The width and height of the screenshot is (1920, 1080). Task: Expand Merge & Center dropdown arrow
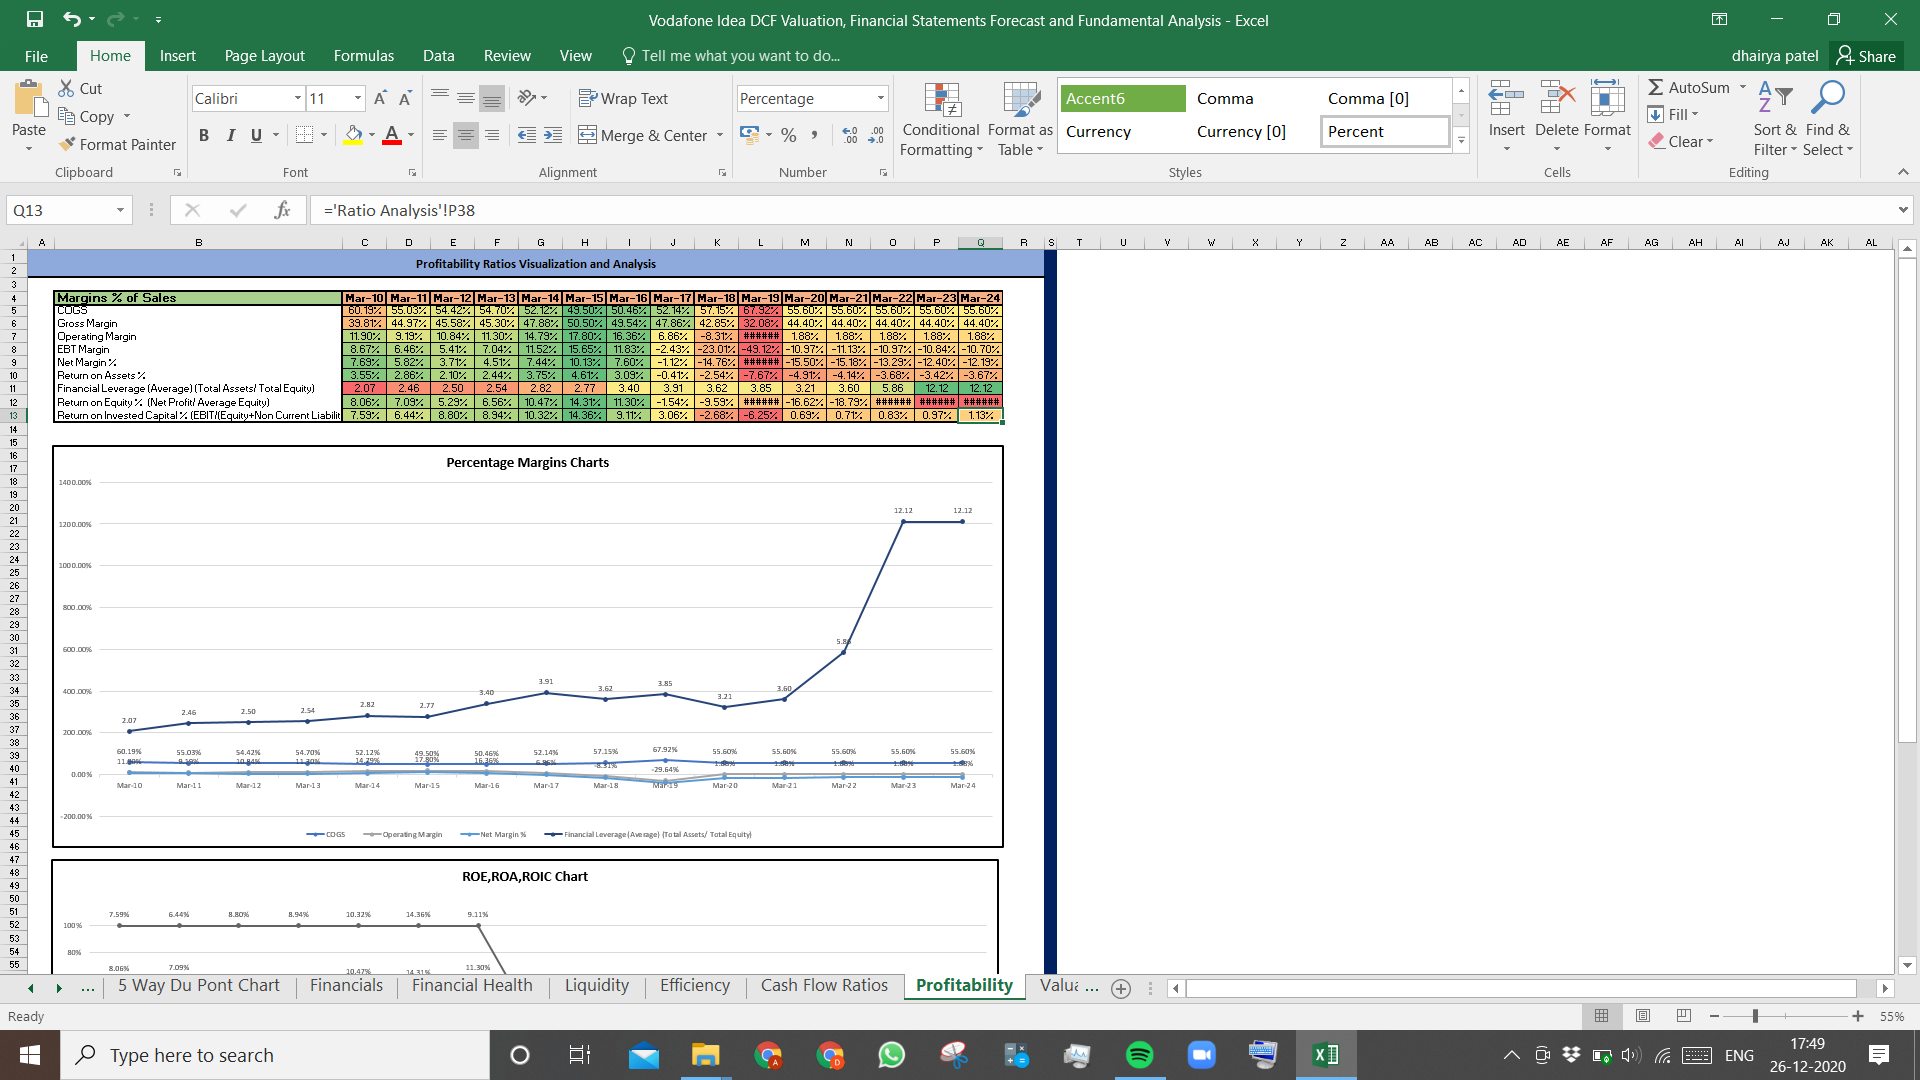pyautogui.click(x=720, y=135)
